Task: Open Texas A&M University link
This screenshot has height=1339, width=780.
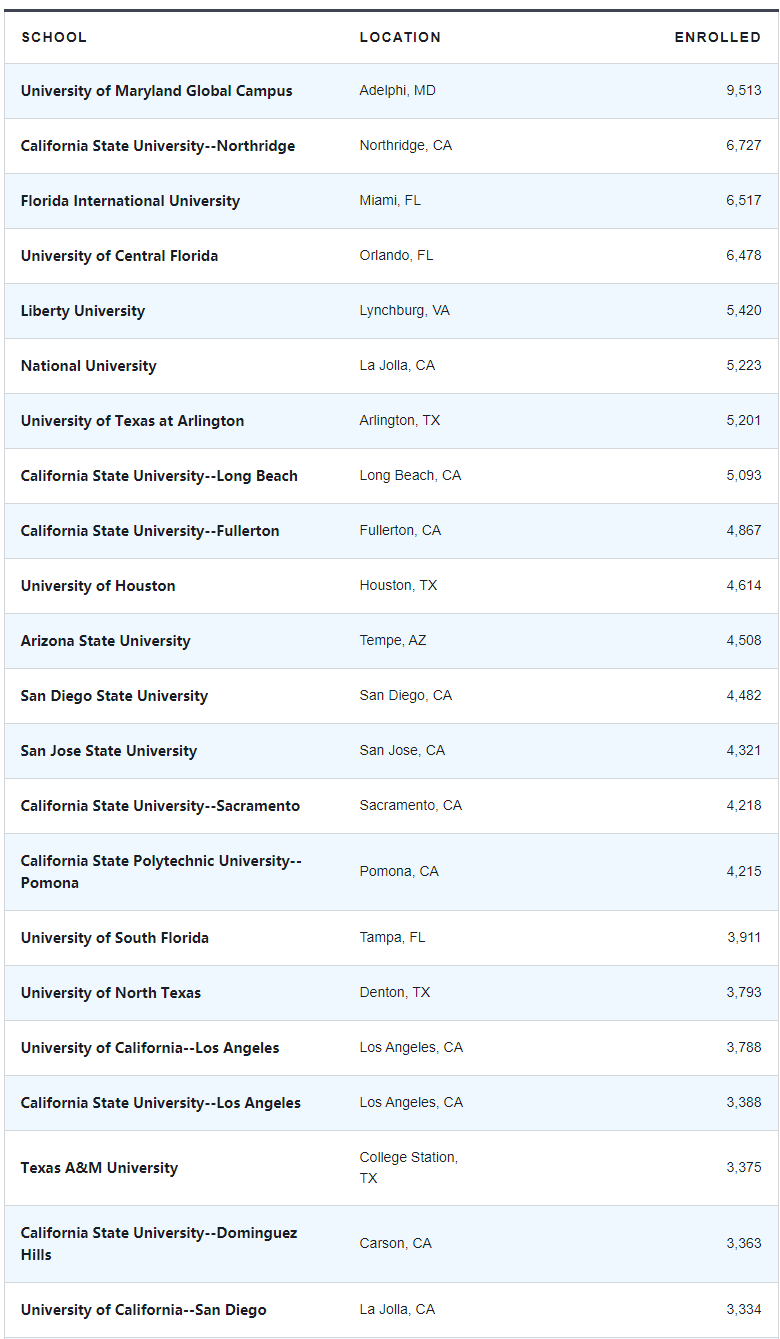Action: click(99, 1168)
